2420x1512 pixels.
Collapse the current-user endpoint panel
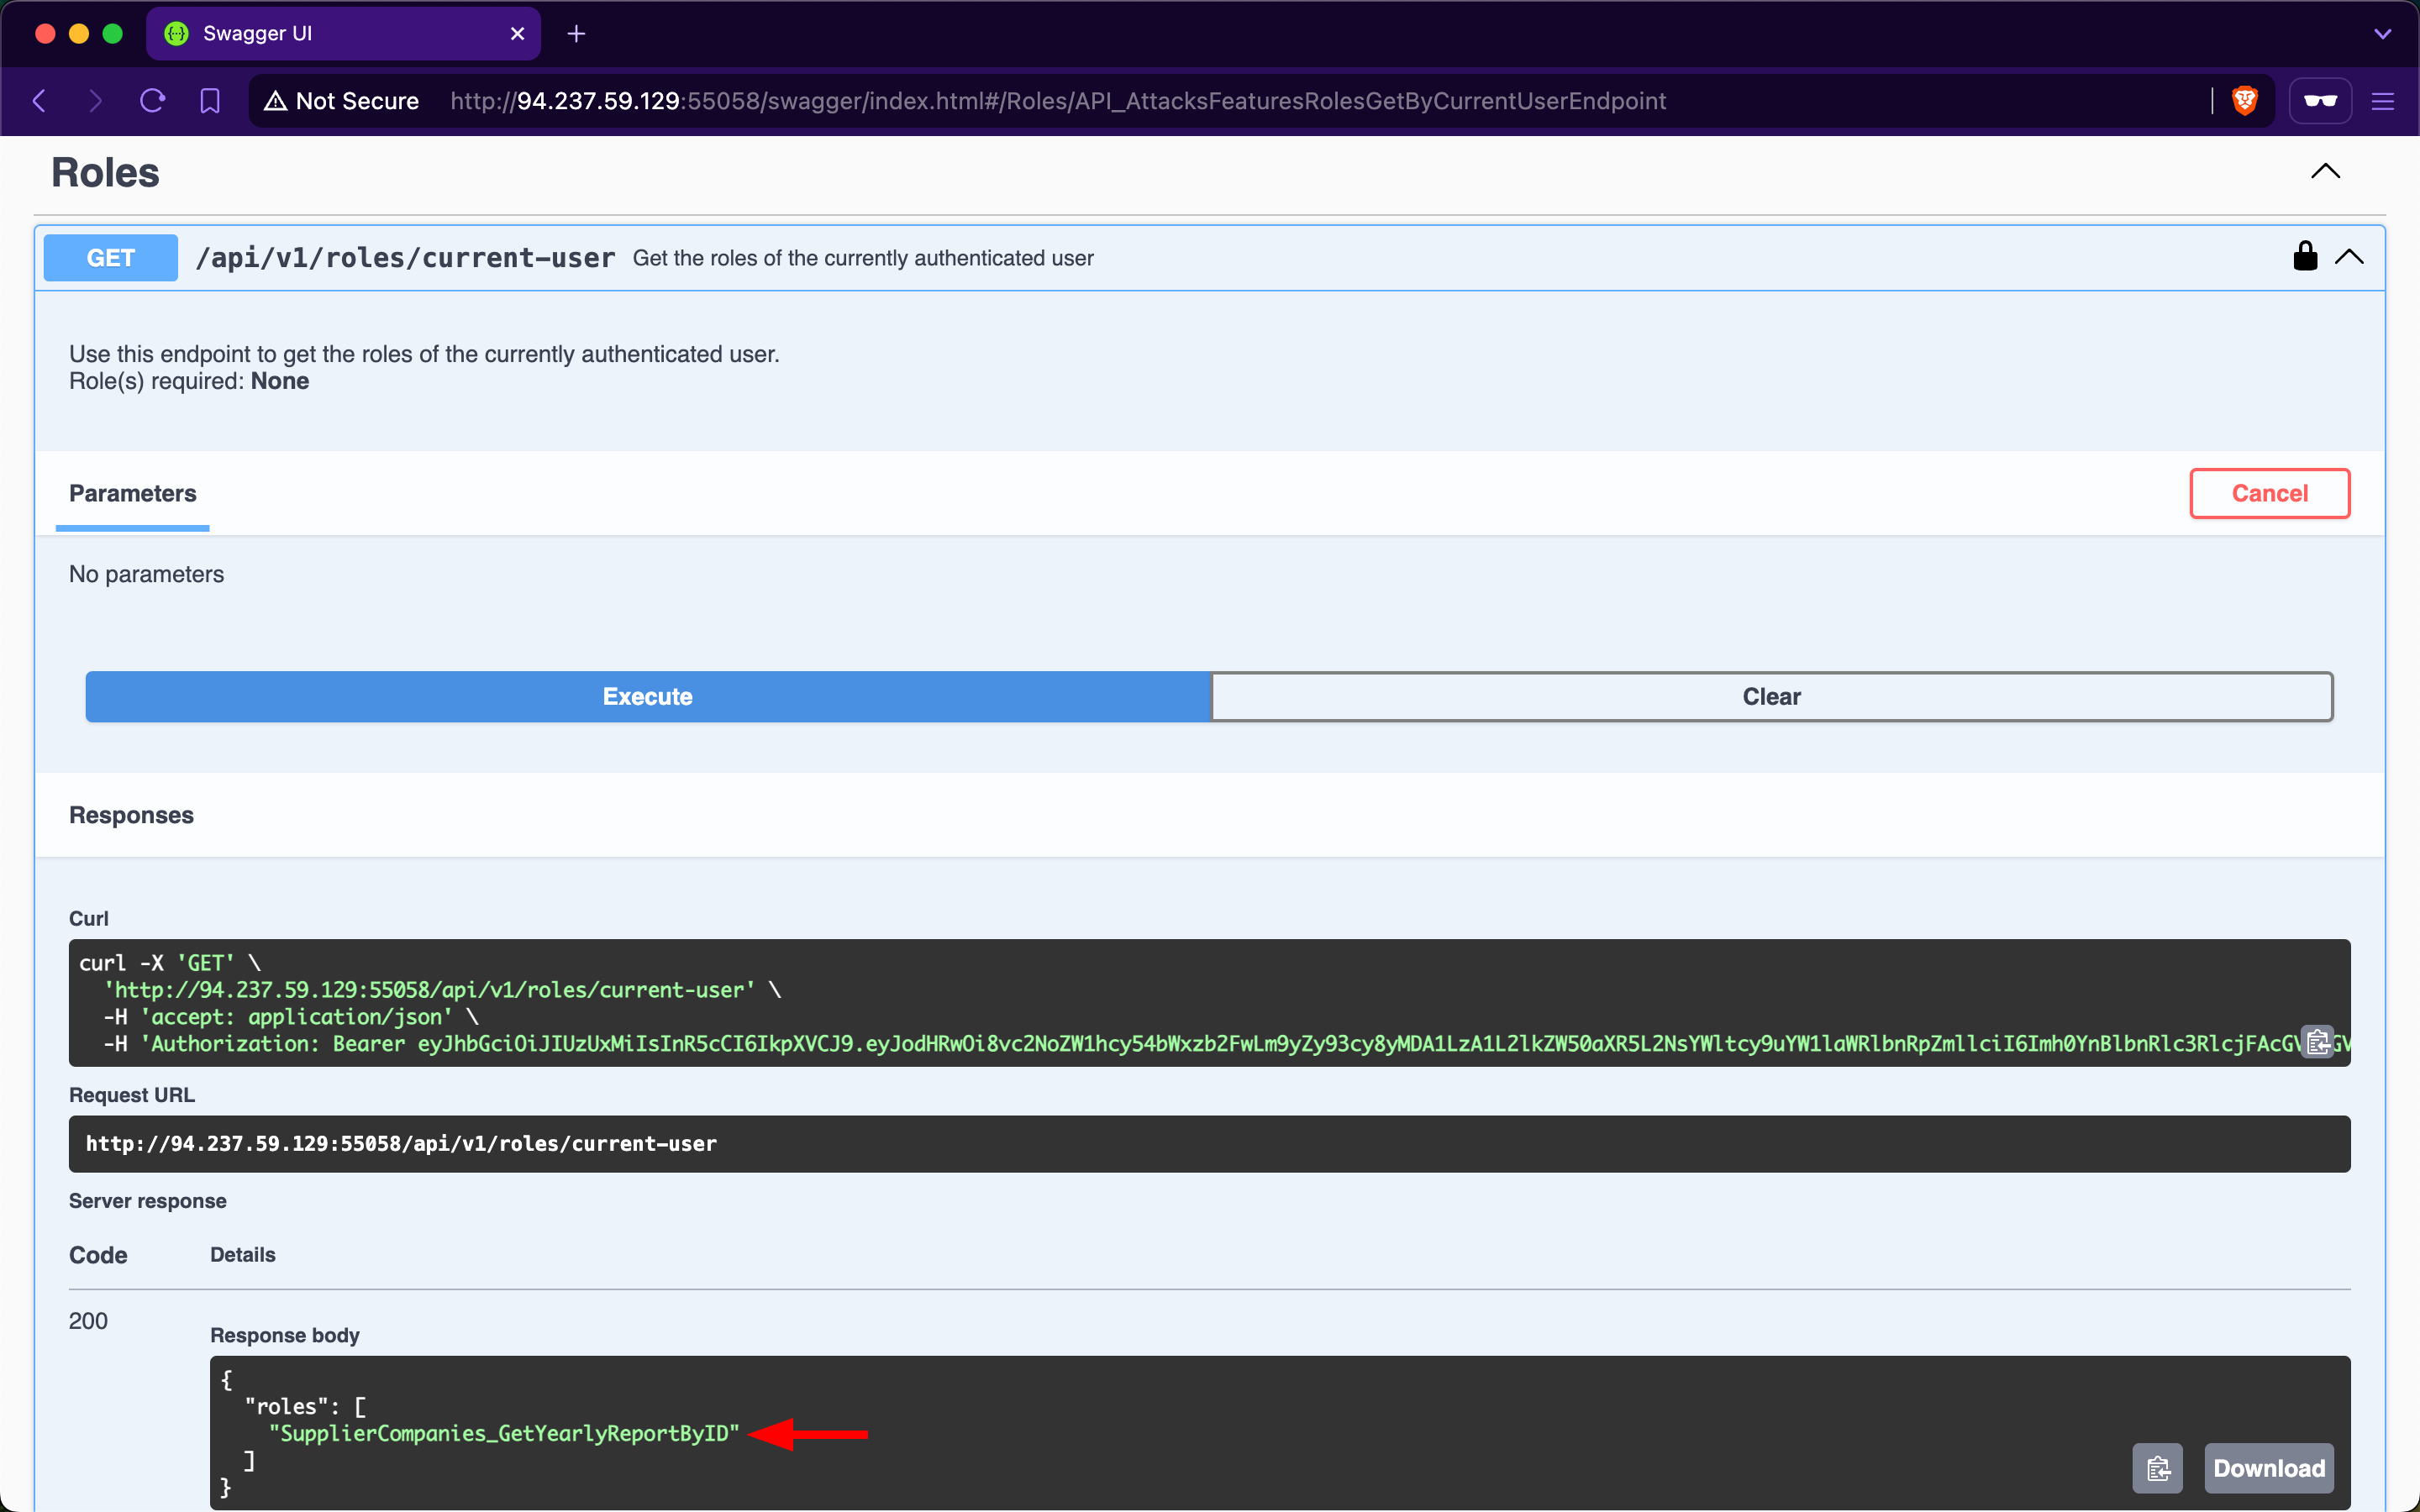(2349, 257)
